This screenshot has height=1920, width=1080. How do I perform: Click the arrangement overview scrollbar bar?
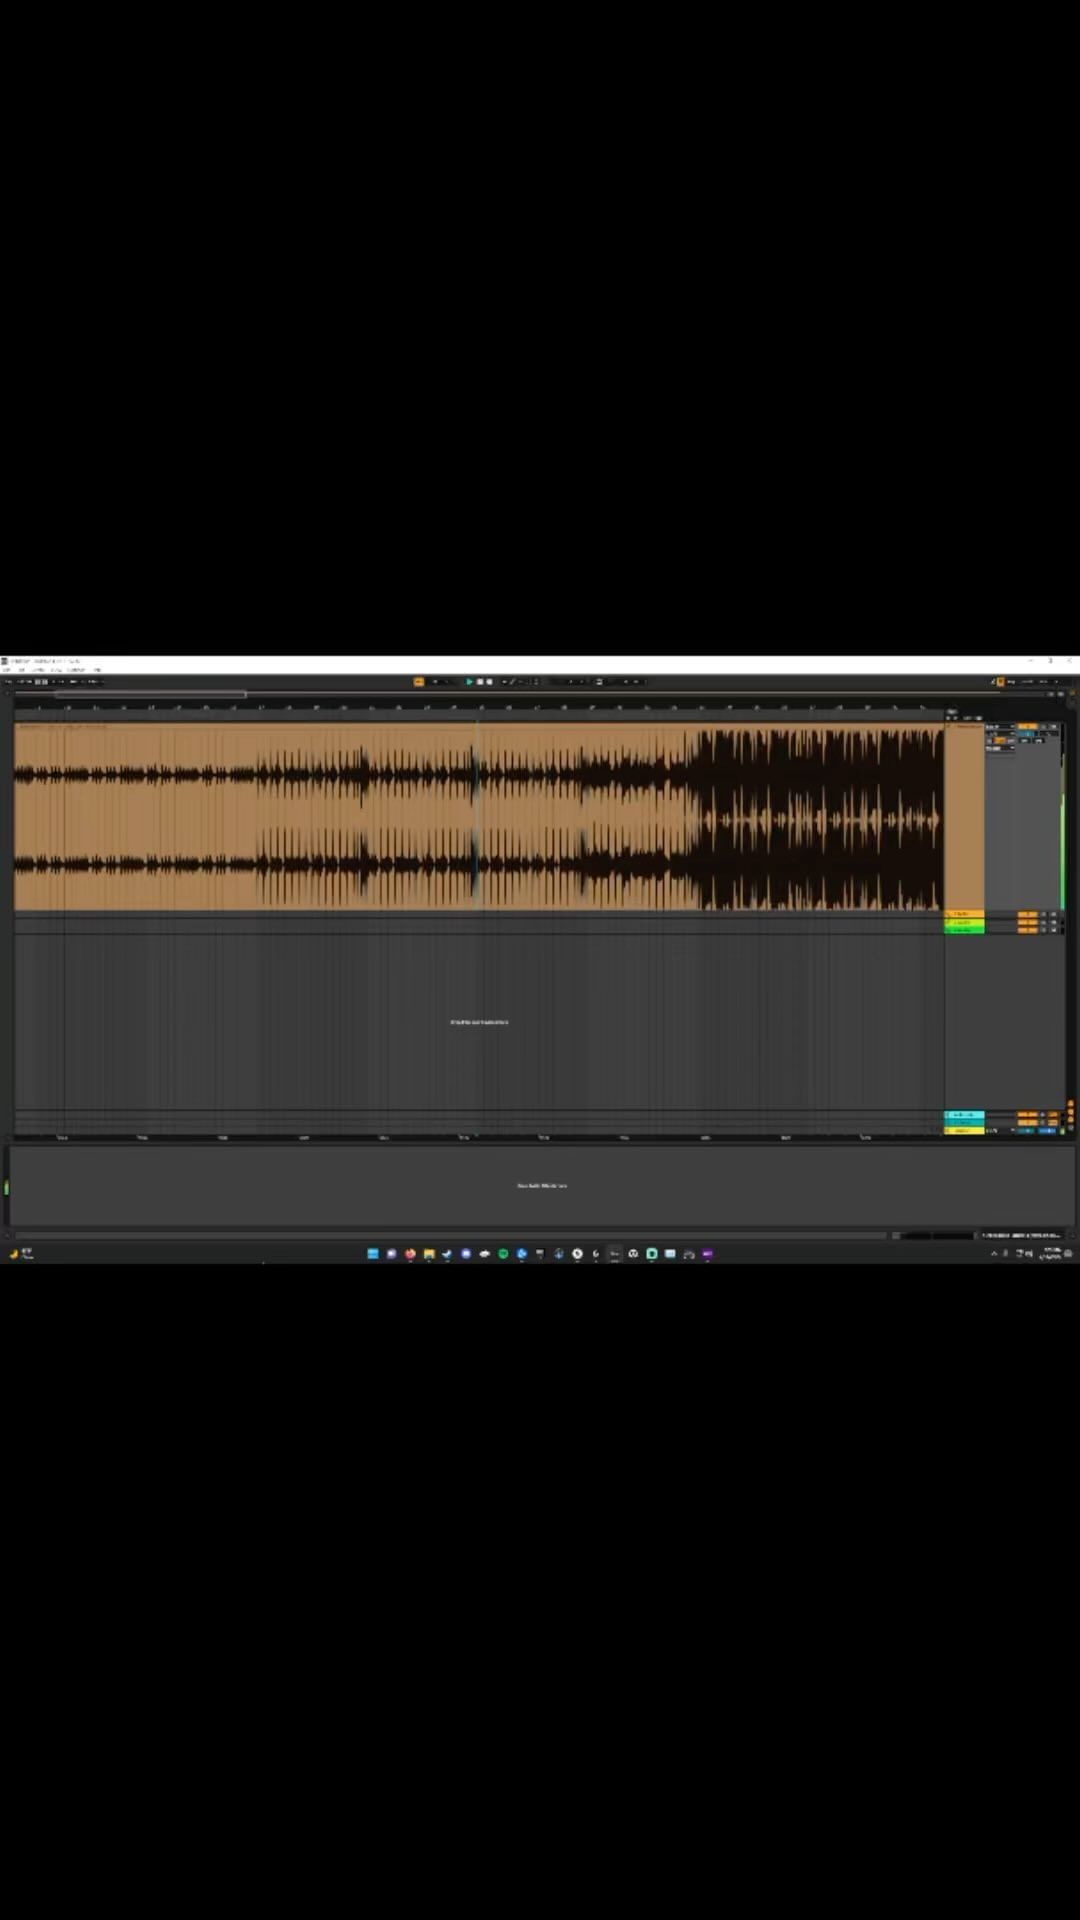pos(150,694)
